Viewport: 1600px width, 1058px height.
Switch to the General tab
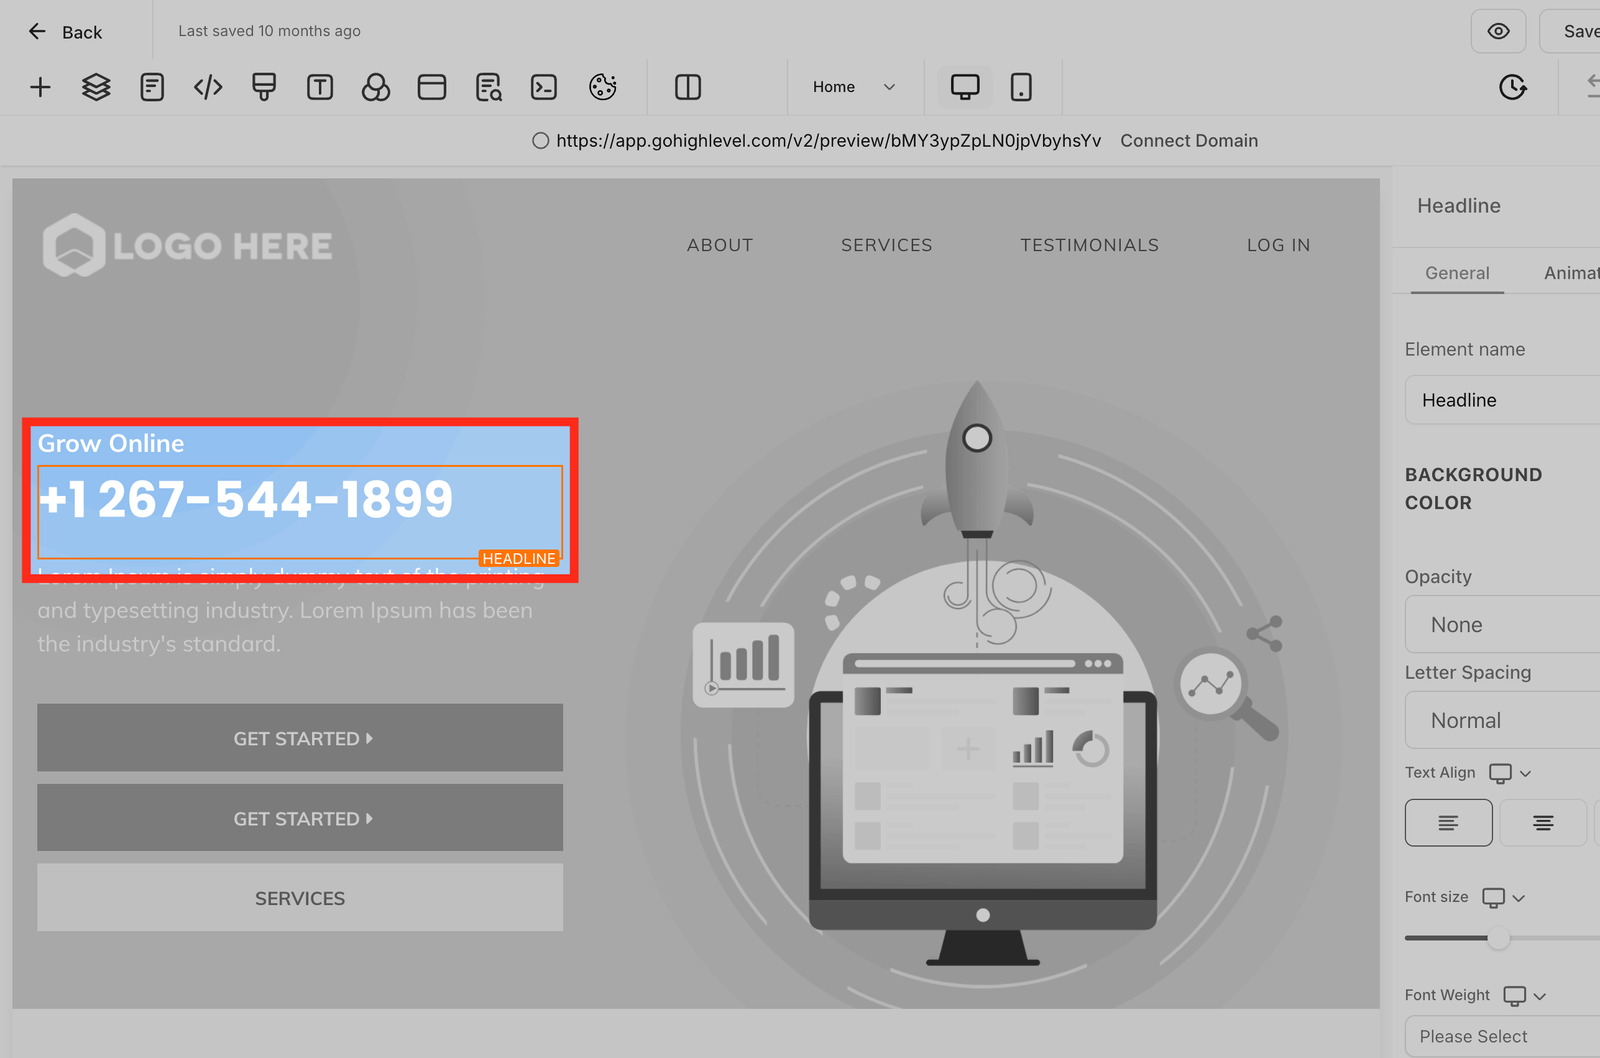coord(1457,273)
